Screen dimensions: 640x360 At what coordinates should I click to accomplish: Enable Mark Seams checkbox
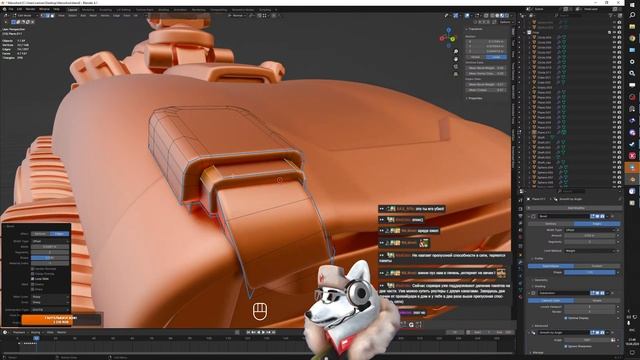coord(33,284)
